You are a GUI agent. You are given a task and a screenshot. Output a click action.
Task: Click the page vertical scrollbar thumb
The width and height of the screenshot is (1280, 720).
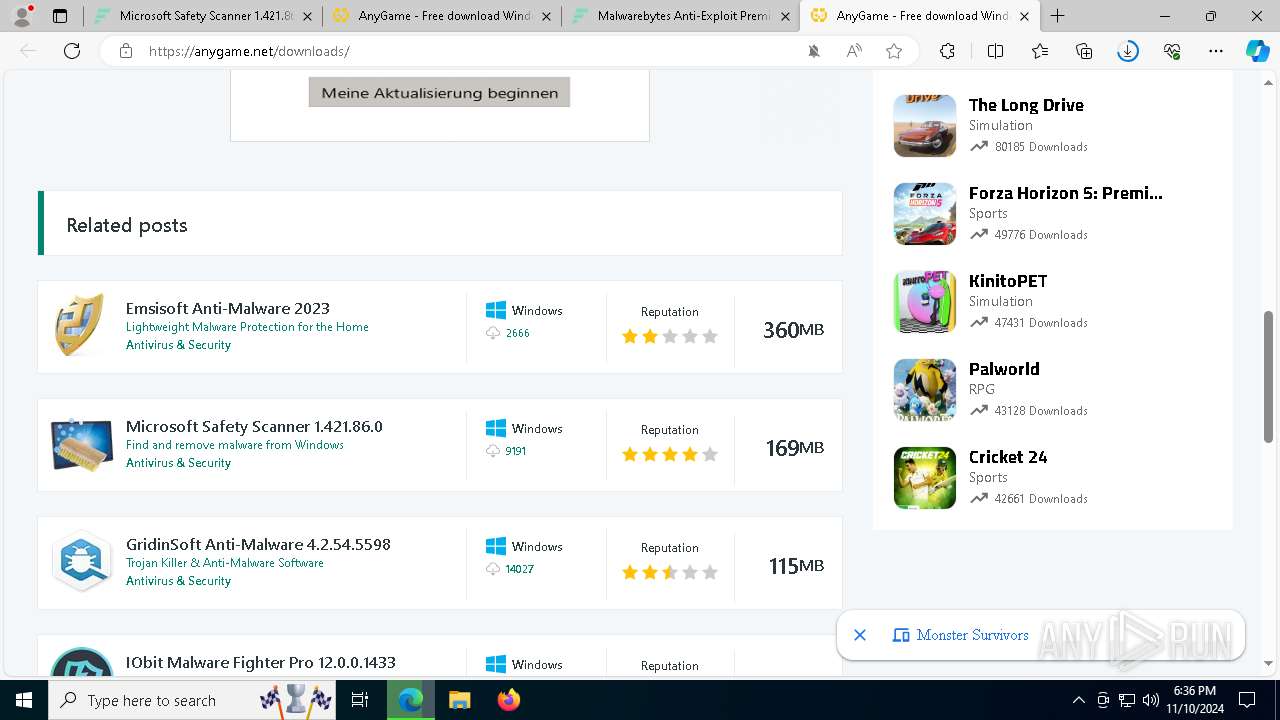(x=1269, y=376)
